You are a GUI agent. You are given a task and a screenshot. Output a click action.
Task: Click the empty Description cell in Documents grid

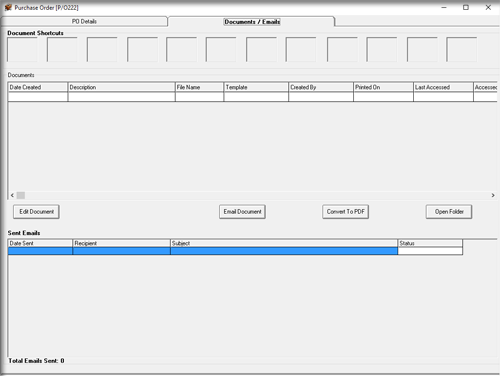(121, 97)
